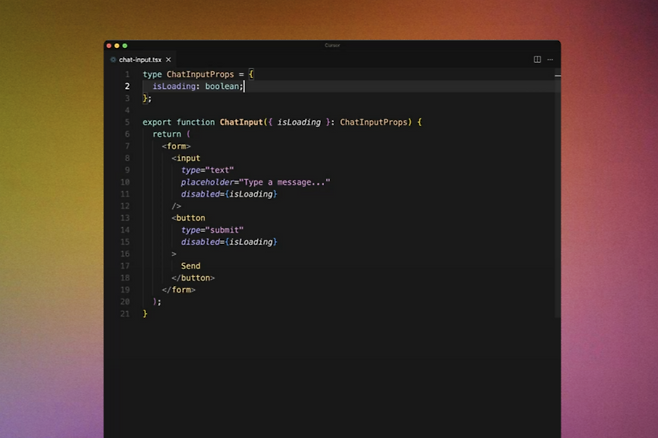Click the closing </button> tag
Screen dimensions: 658x438
tap(193, 277)
